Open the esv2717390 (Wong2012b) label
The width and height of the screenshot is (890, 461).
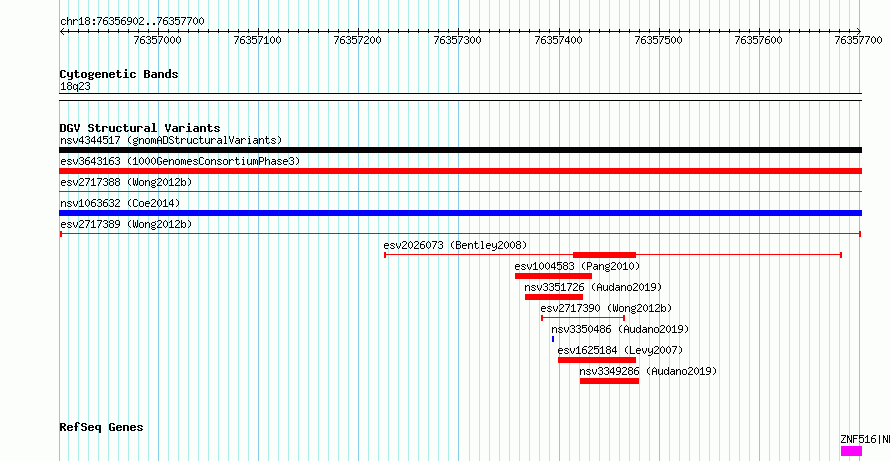(606, 308)
